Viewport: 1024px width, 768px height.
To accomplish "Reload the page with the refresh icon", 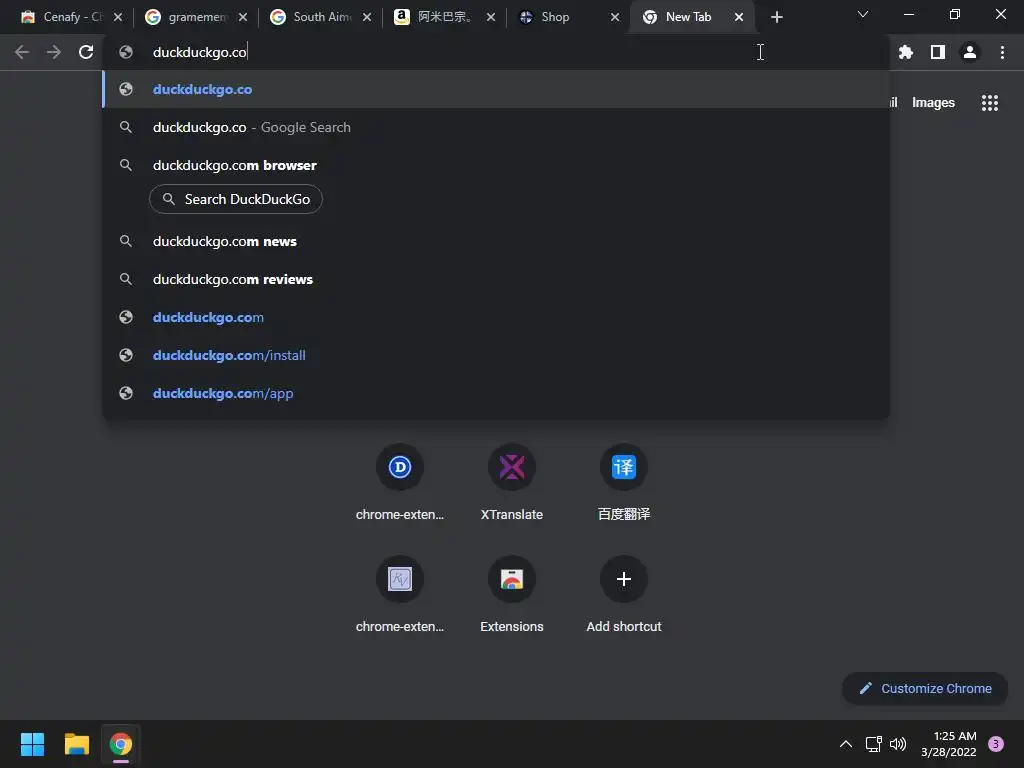I will [86, 52].
